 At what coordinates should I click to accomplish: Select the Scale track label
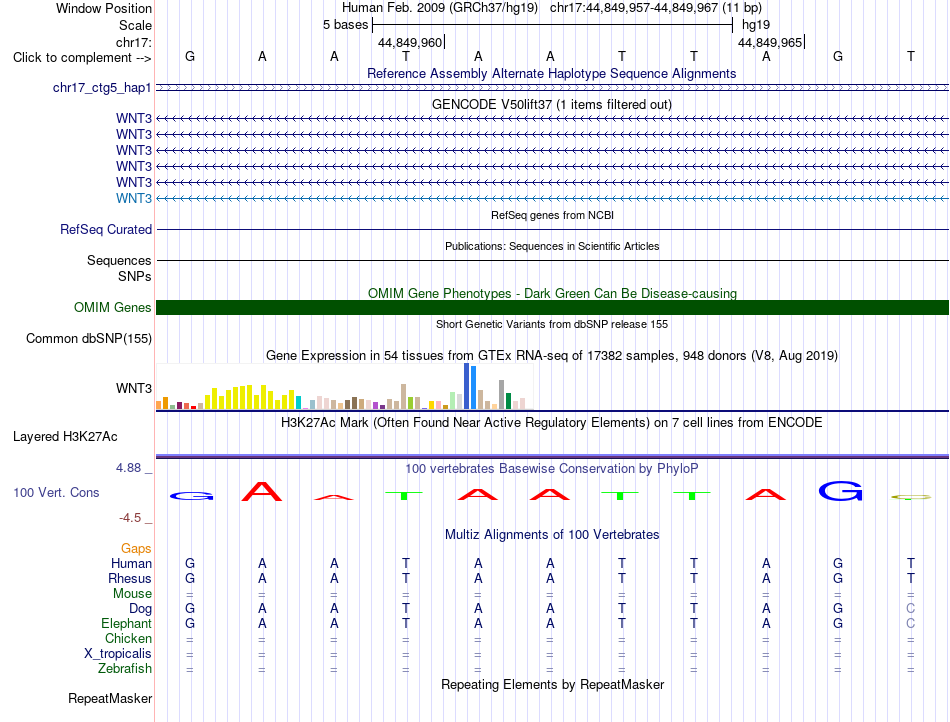135,25
